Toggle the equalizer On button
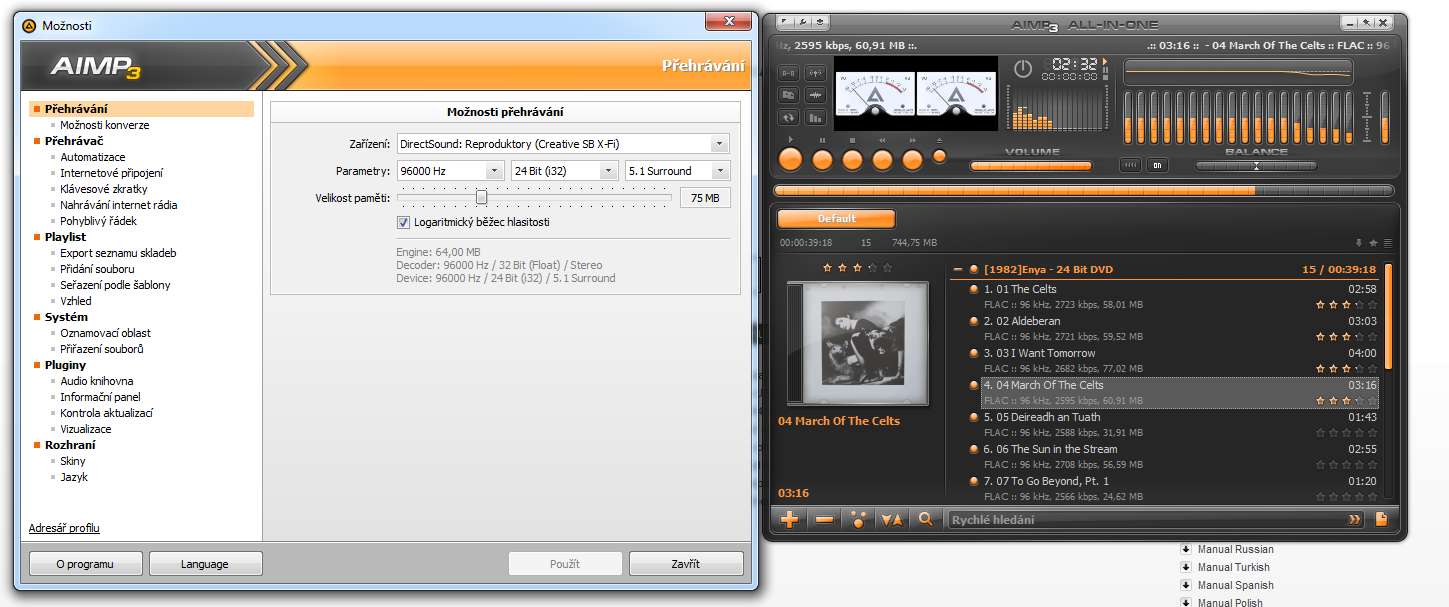The image size is (1449, 607). 1157,165
